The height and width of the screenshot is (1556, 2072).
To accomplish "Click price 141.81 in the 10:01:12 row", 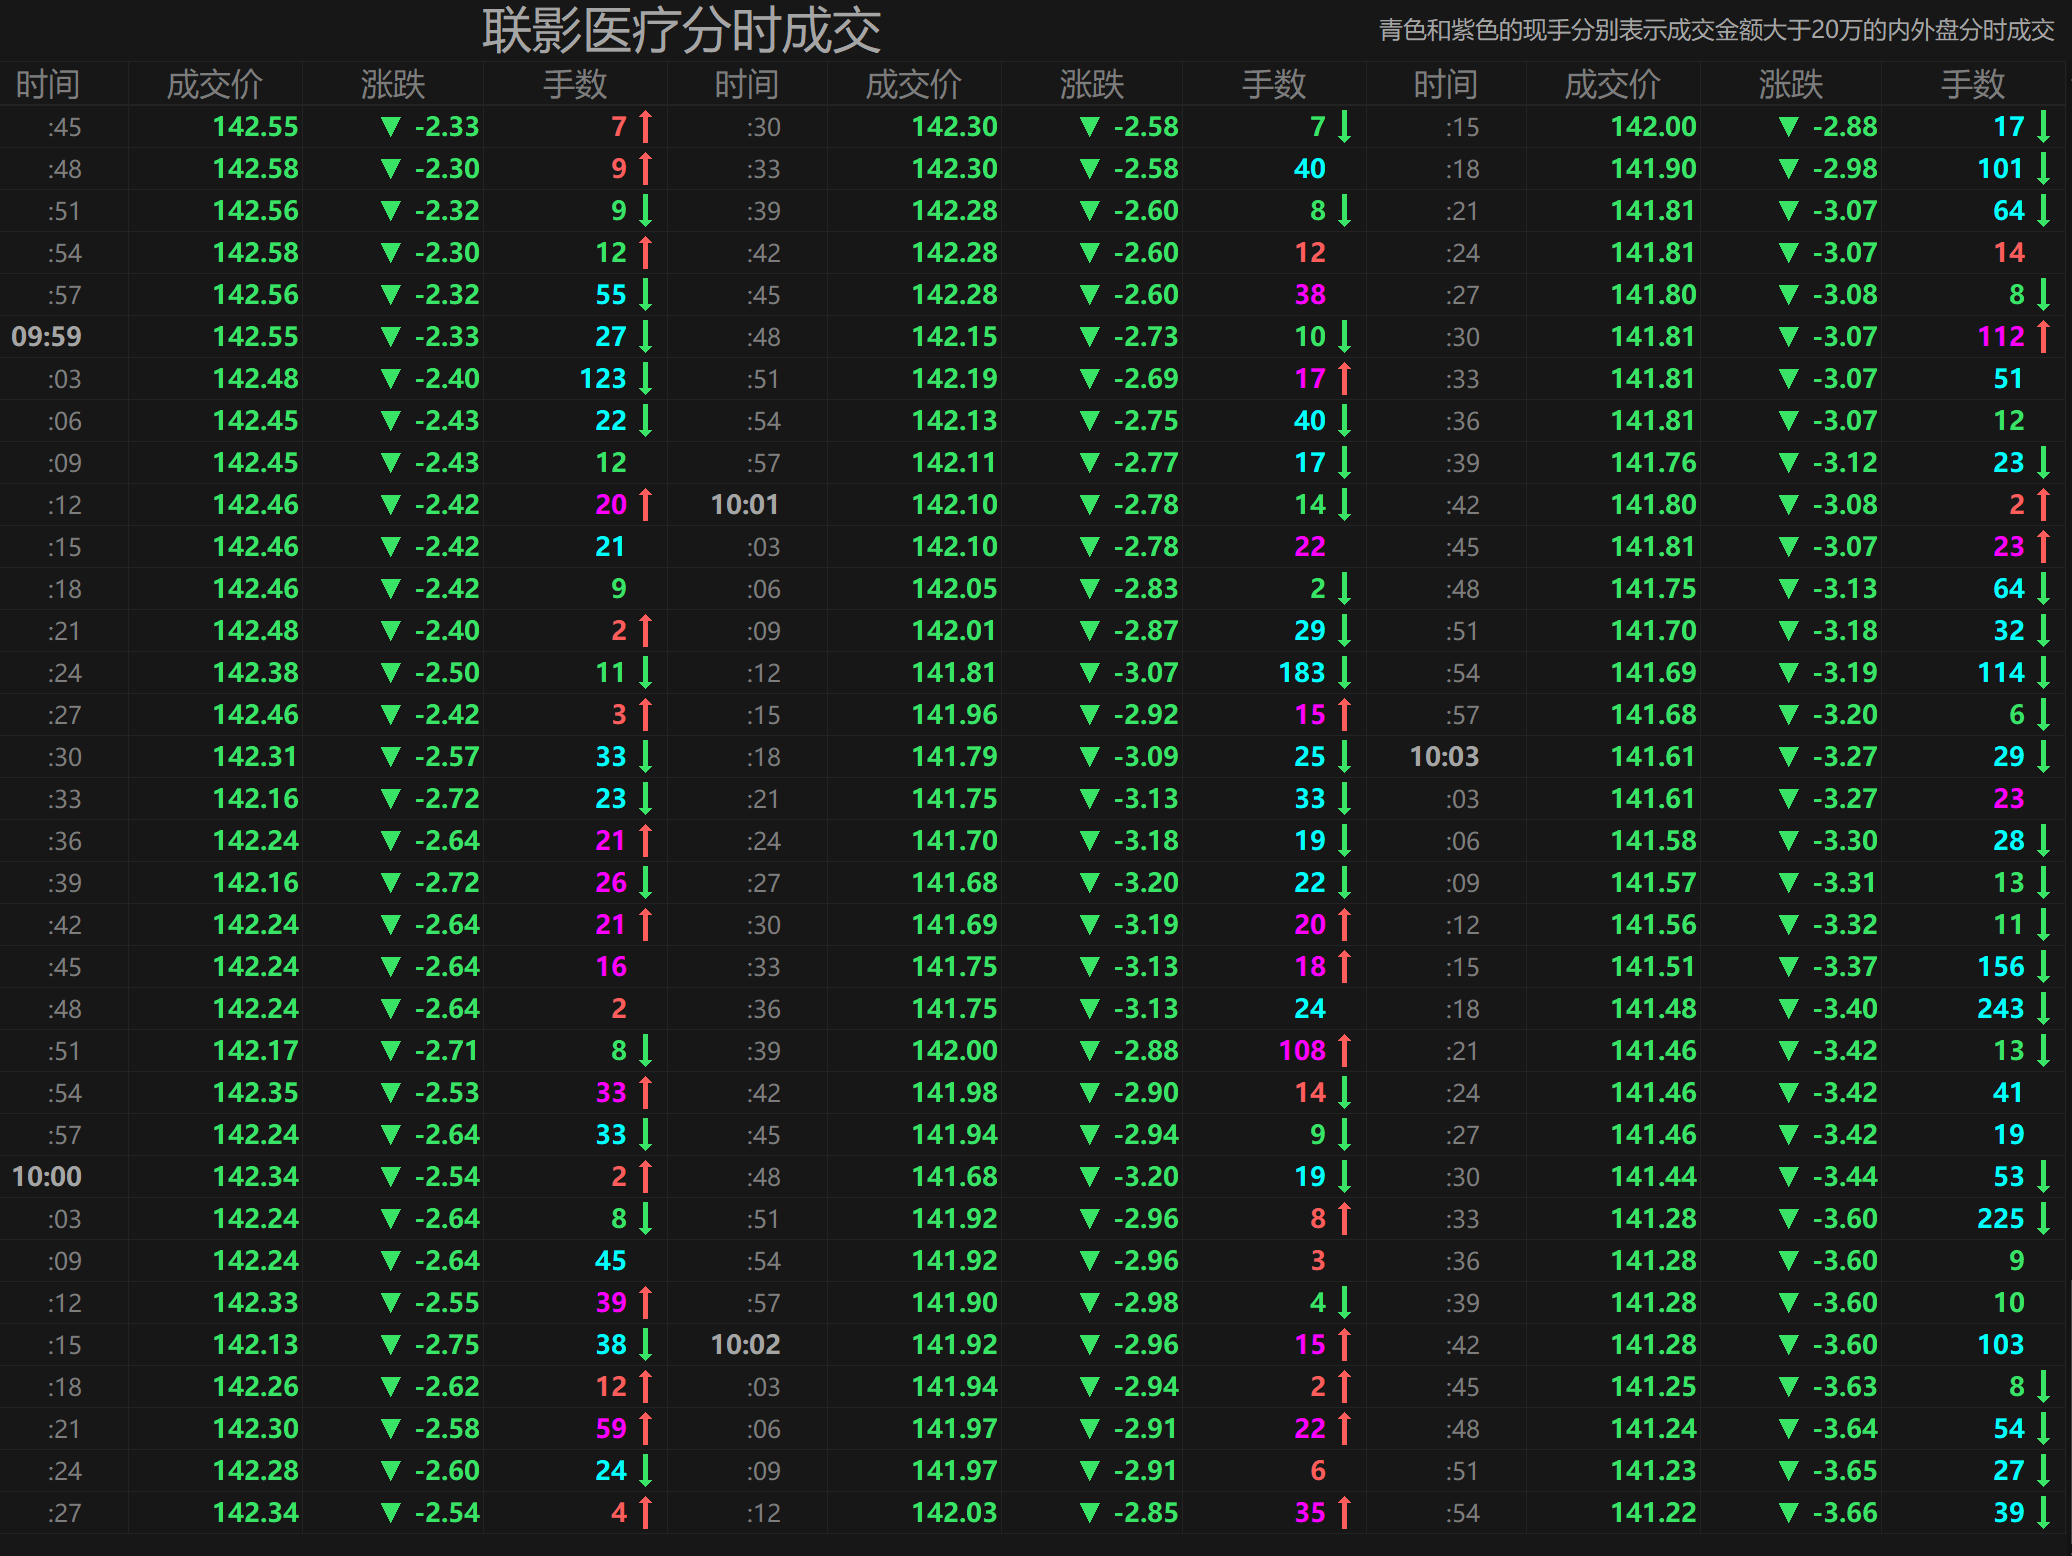I will (x=953, y=672).
